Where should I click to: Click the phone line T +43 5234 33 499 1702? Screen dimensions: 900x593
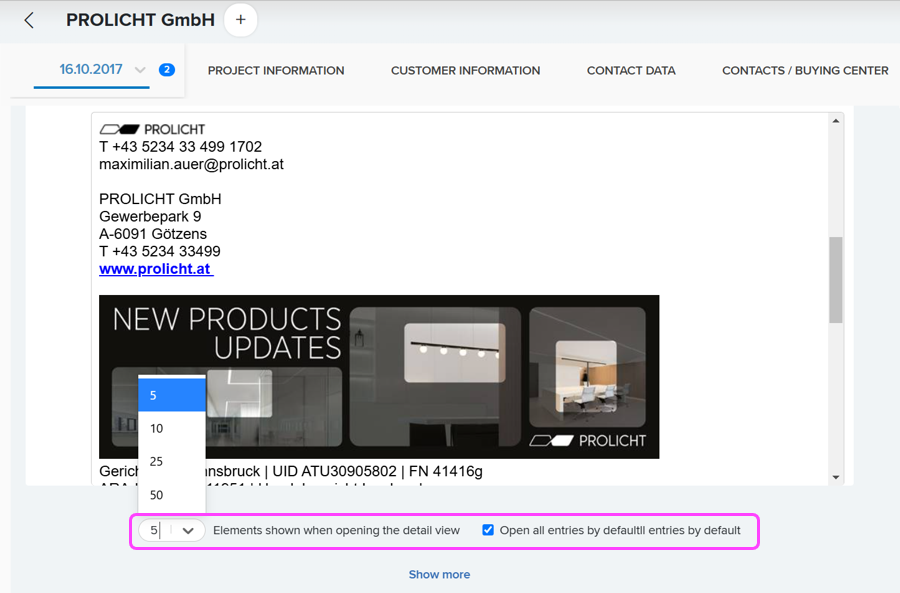(180, 146)
